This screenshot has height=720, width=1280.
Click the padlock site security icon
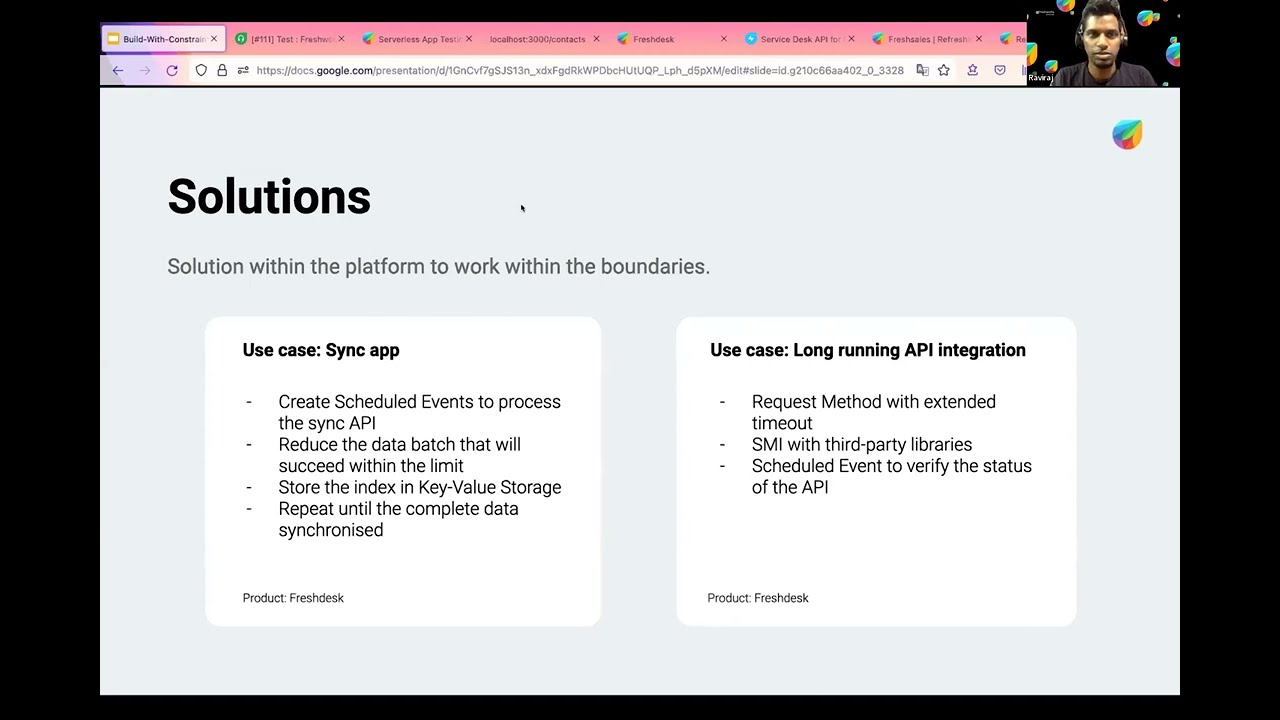tap(222, 70)
